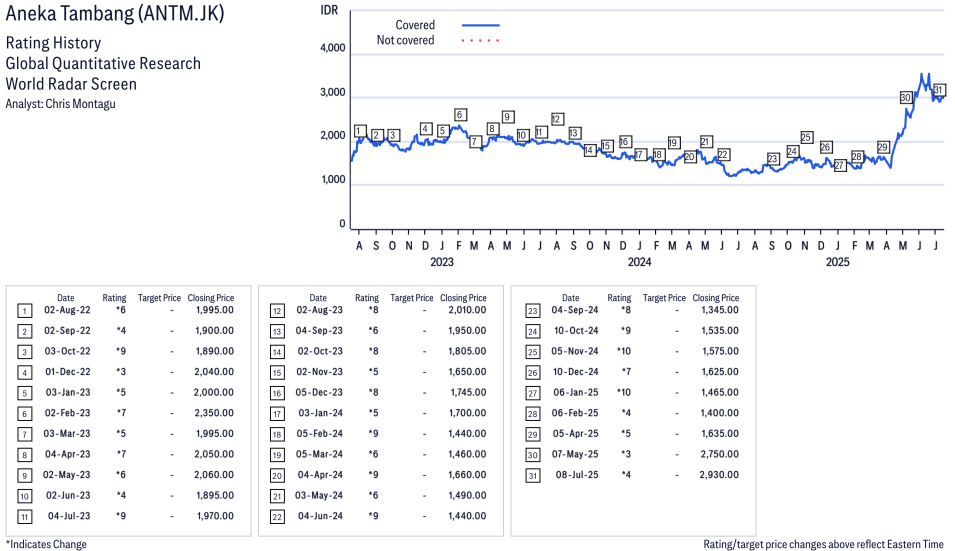Viewport: 955px width, 551px height.
Task: Click table index box 30 beside 07-May-25
Action: point(532,455)
